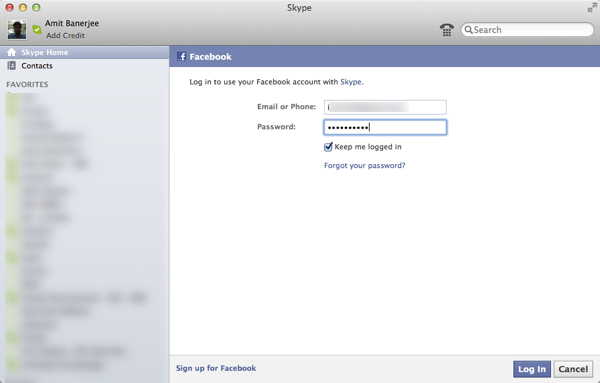Click Amit Banerjee's profile picture
Image resolution: width=600 pixels, height=383 pixels.
tap(17, 29)
